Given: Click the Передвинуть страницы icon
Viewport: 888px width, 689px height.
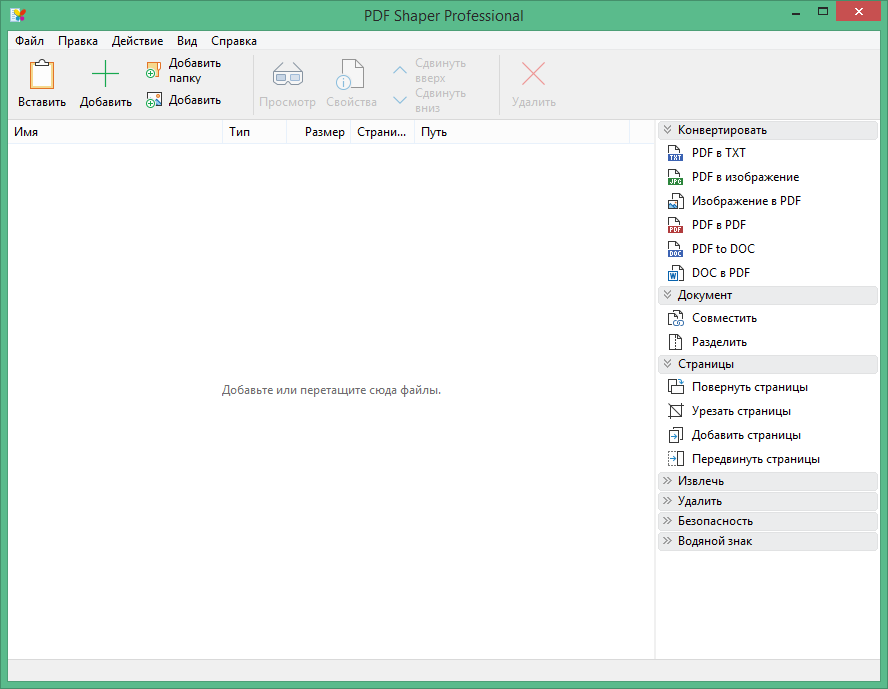Looking at the screenshot, I should (675, 459).
